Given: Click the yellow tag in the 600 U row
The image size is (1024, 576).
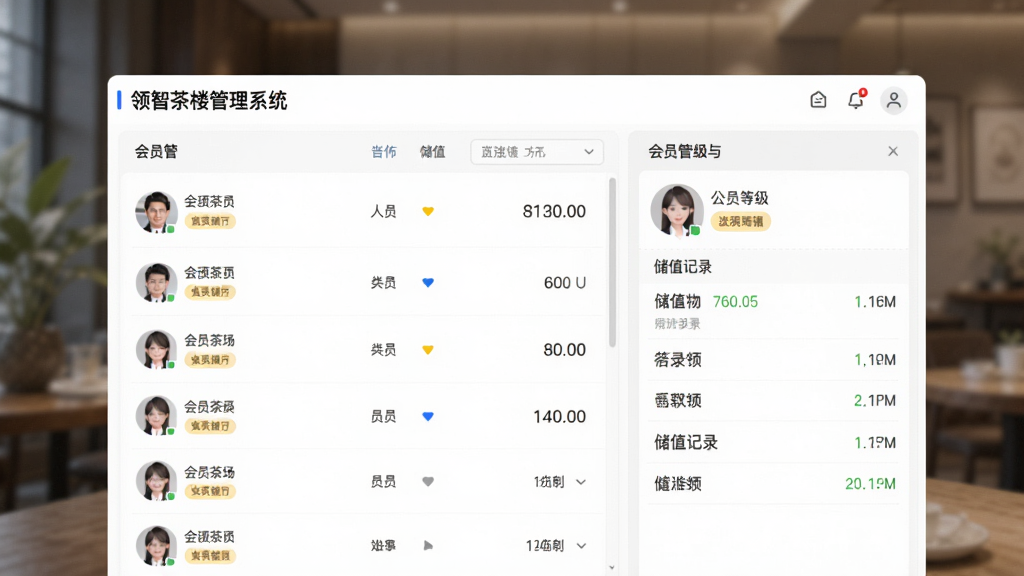Looking at the screenshot, I should 210,292.
